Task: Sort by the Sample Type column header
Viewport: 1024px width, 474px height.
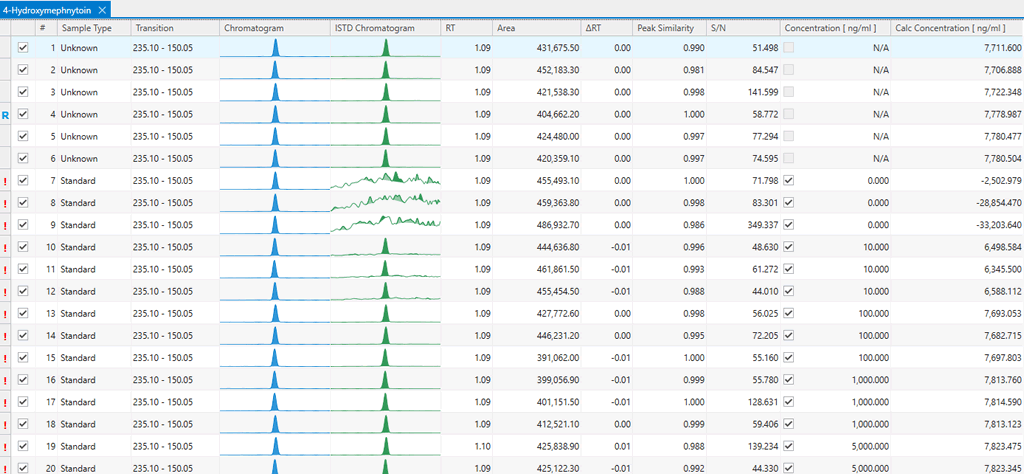Action: (94, 28)
